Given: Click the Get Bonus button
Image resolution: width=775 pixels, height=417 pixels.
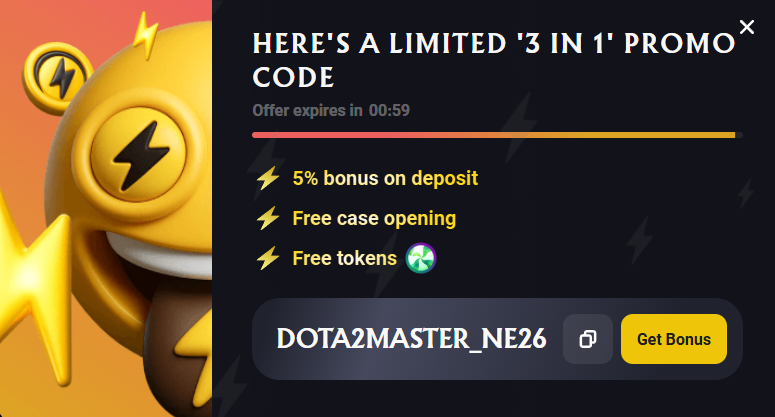Looking at the screenshot, I should (x=674, y=339).
